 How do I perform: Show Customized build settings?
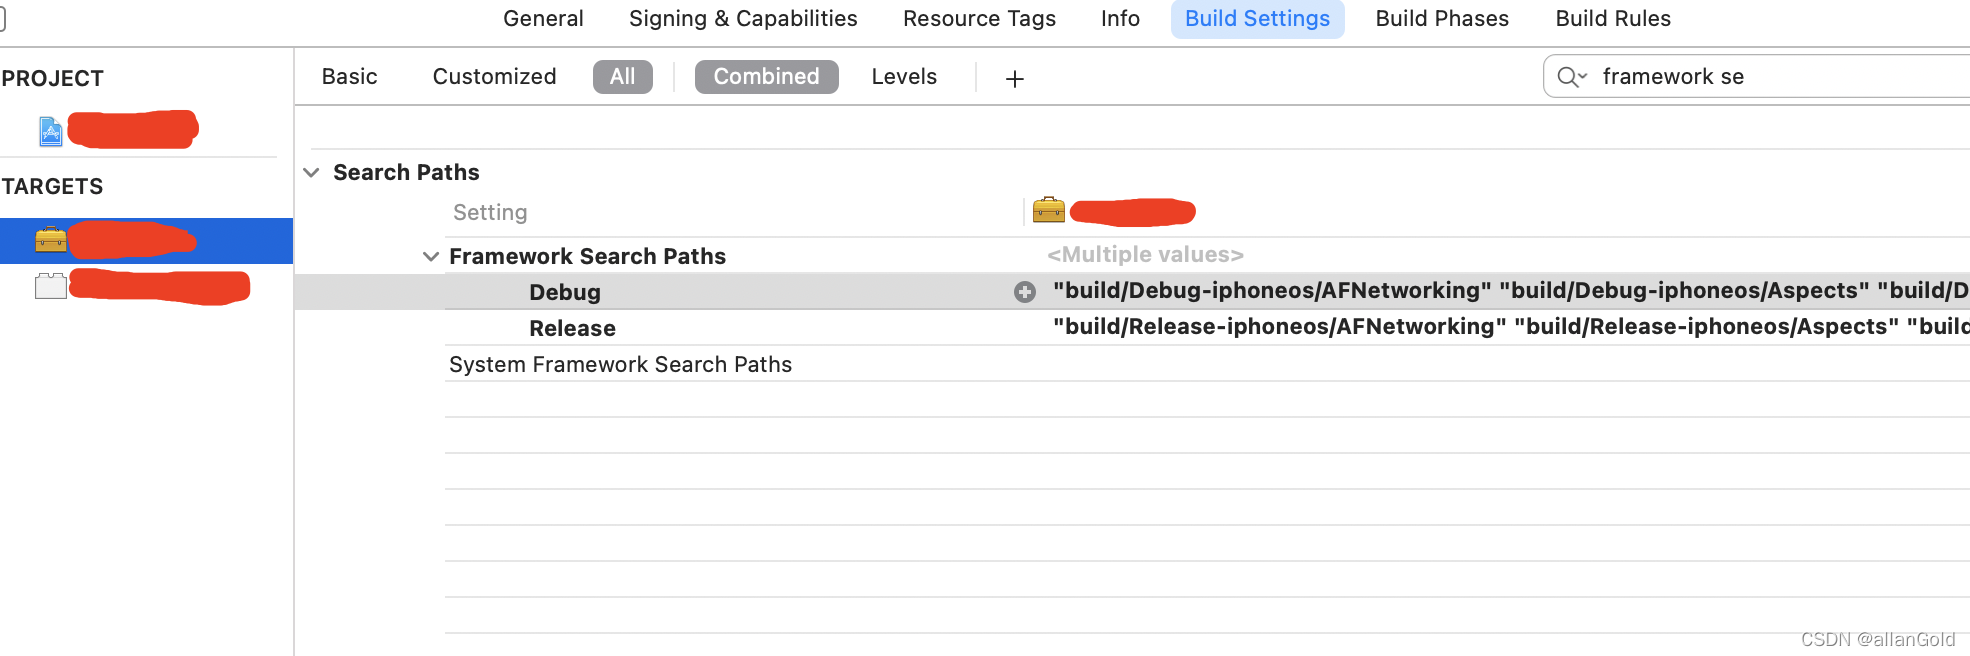tap(494, 77)
